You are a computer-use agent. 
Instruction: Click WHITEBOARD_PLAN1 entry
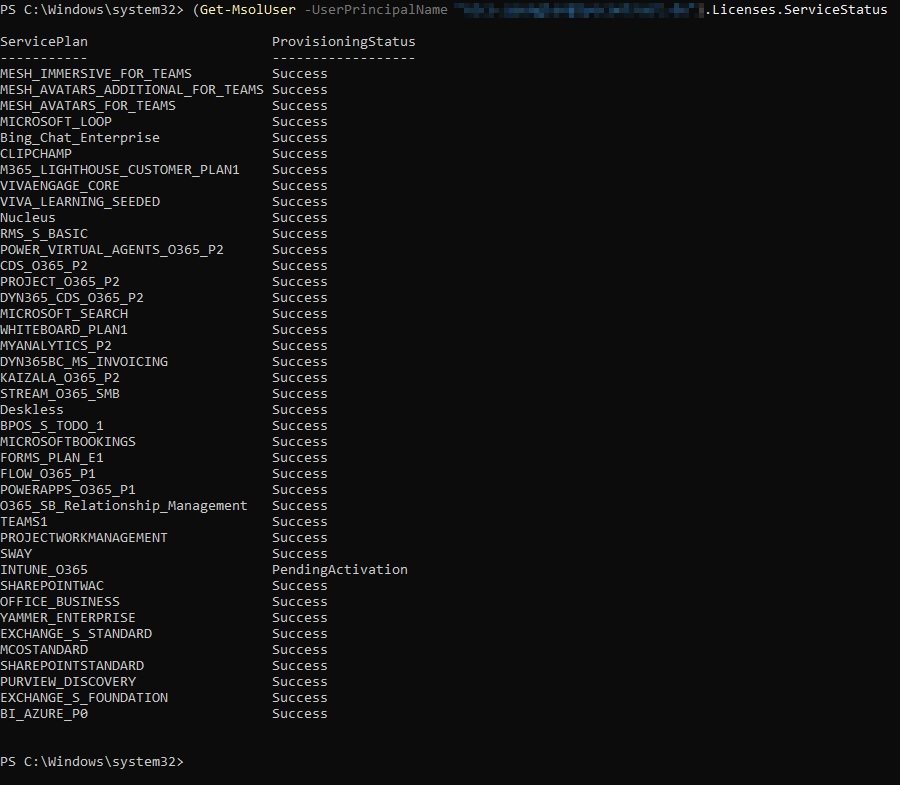coord(64,331)
